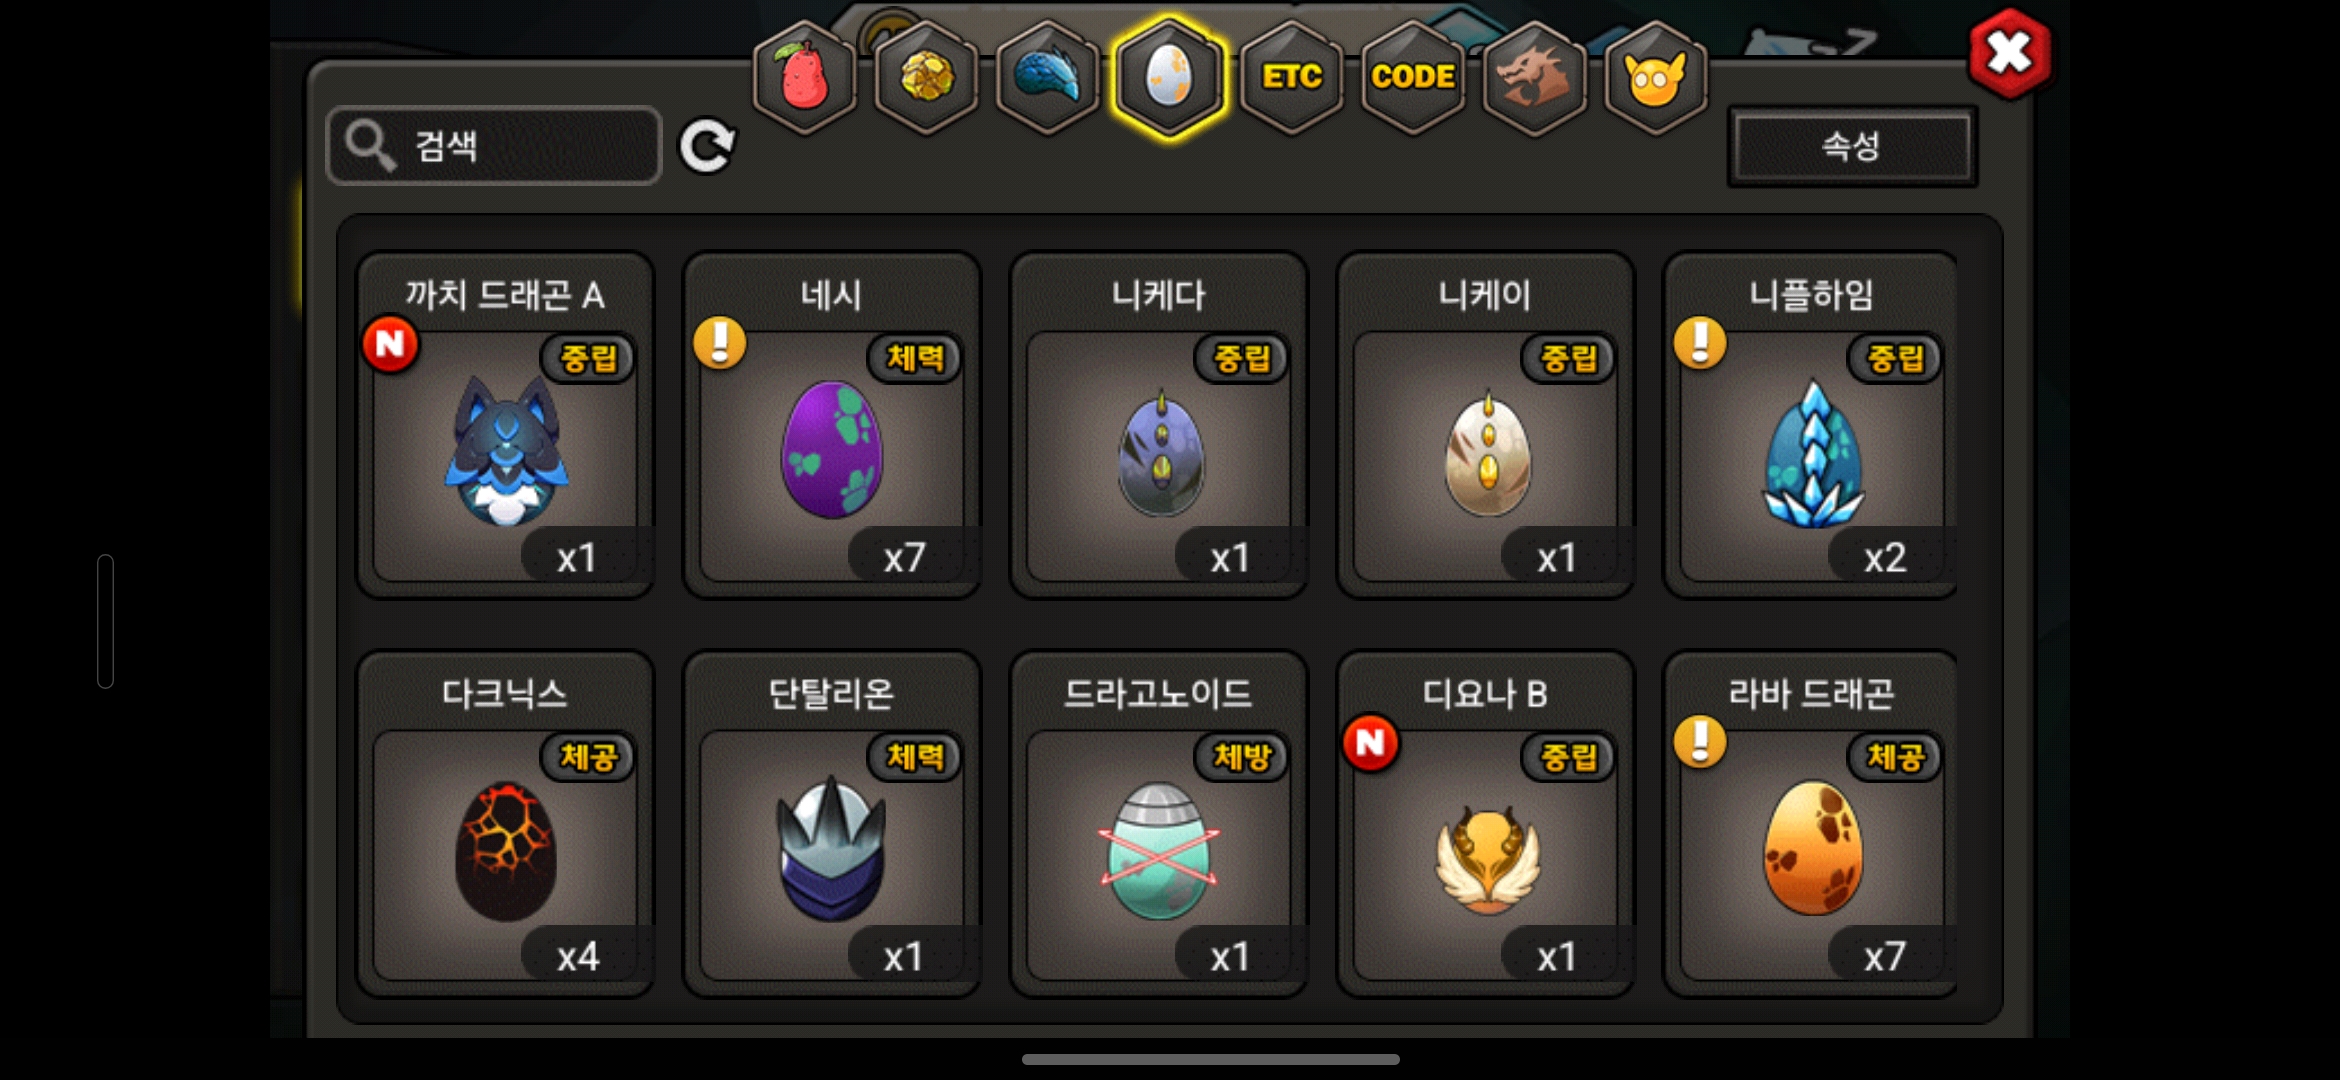This screenshot has height=1080, width=2340.
Task: Select the brown dragon head tab
Action: pos(1535,77)
